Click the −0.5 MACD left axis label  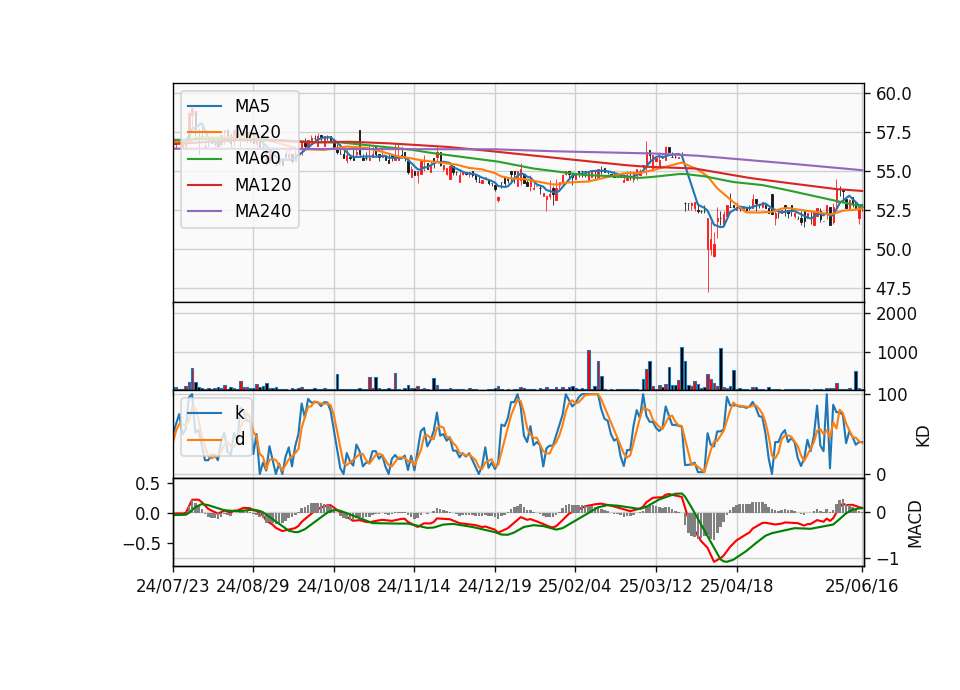pos(141,544)
